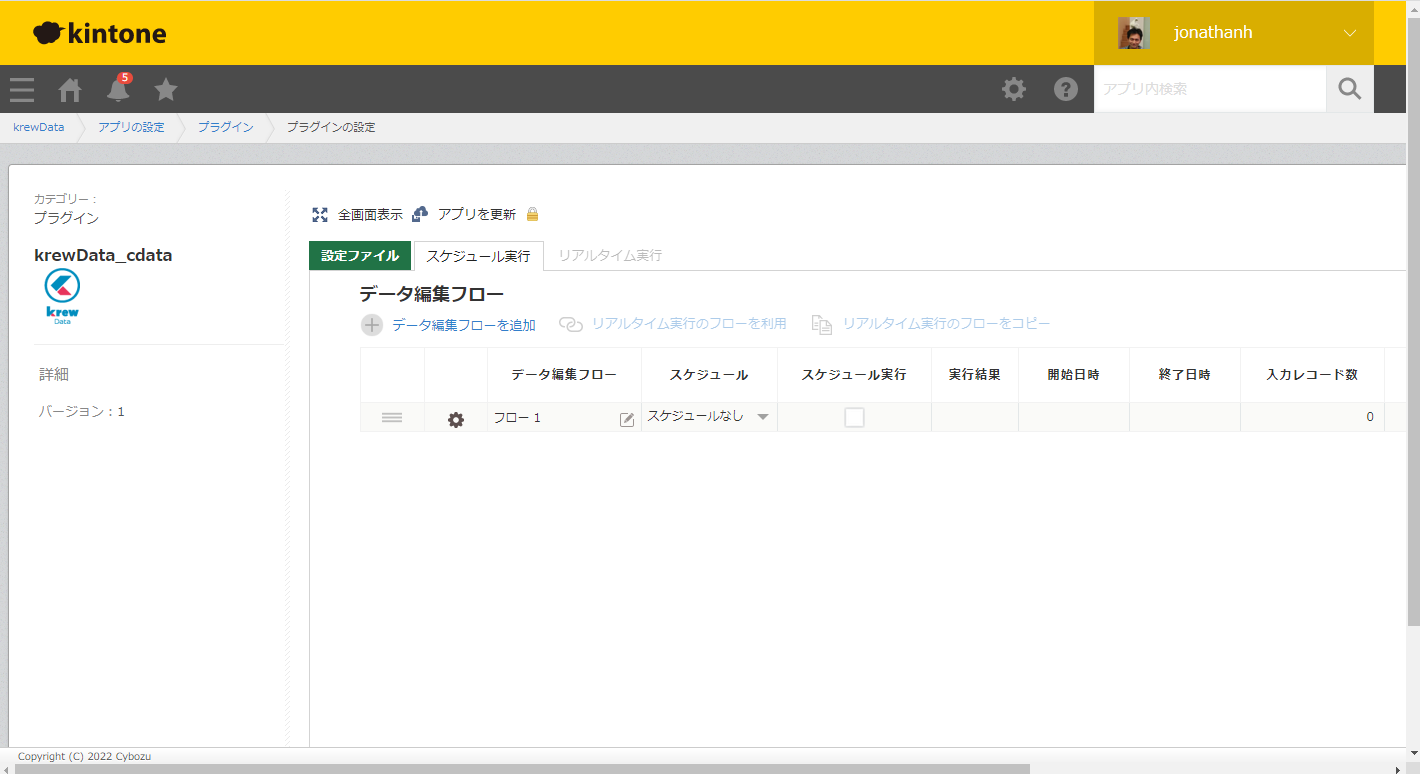Click the 全画面表示 label
Screen dimensions: 1420x774
(370, 214)
